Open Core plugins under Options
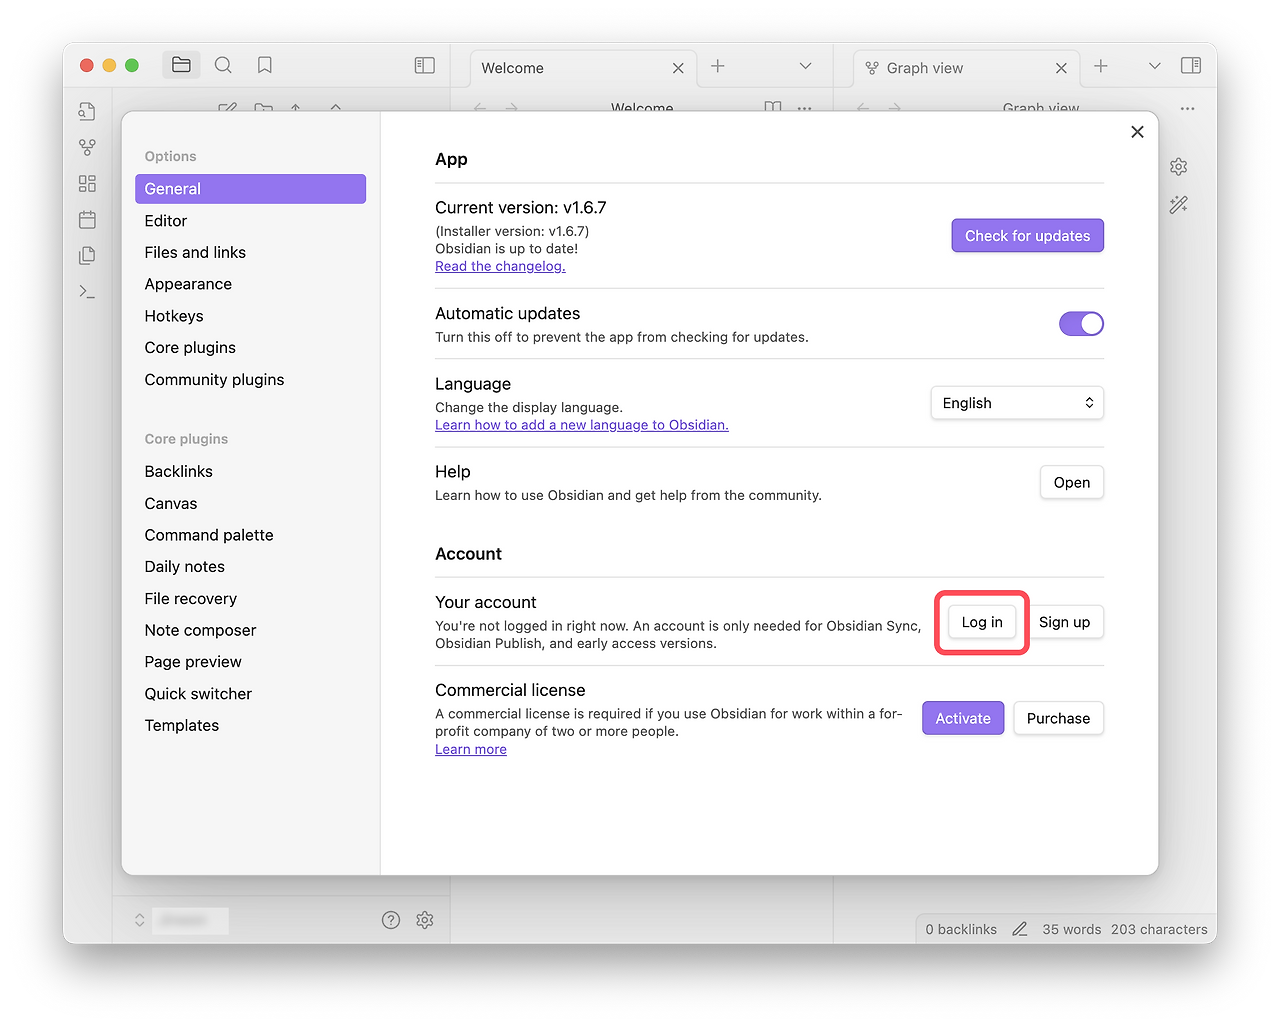Viewport: 1280px width, 1027px height. (250, 348)
